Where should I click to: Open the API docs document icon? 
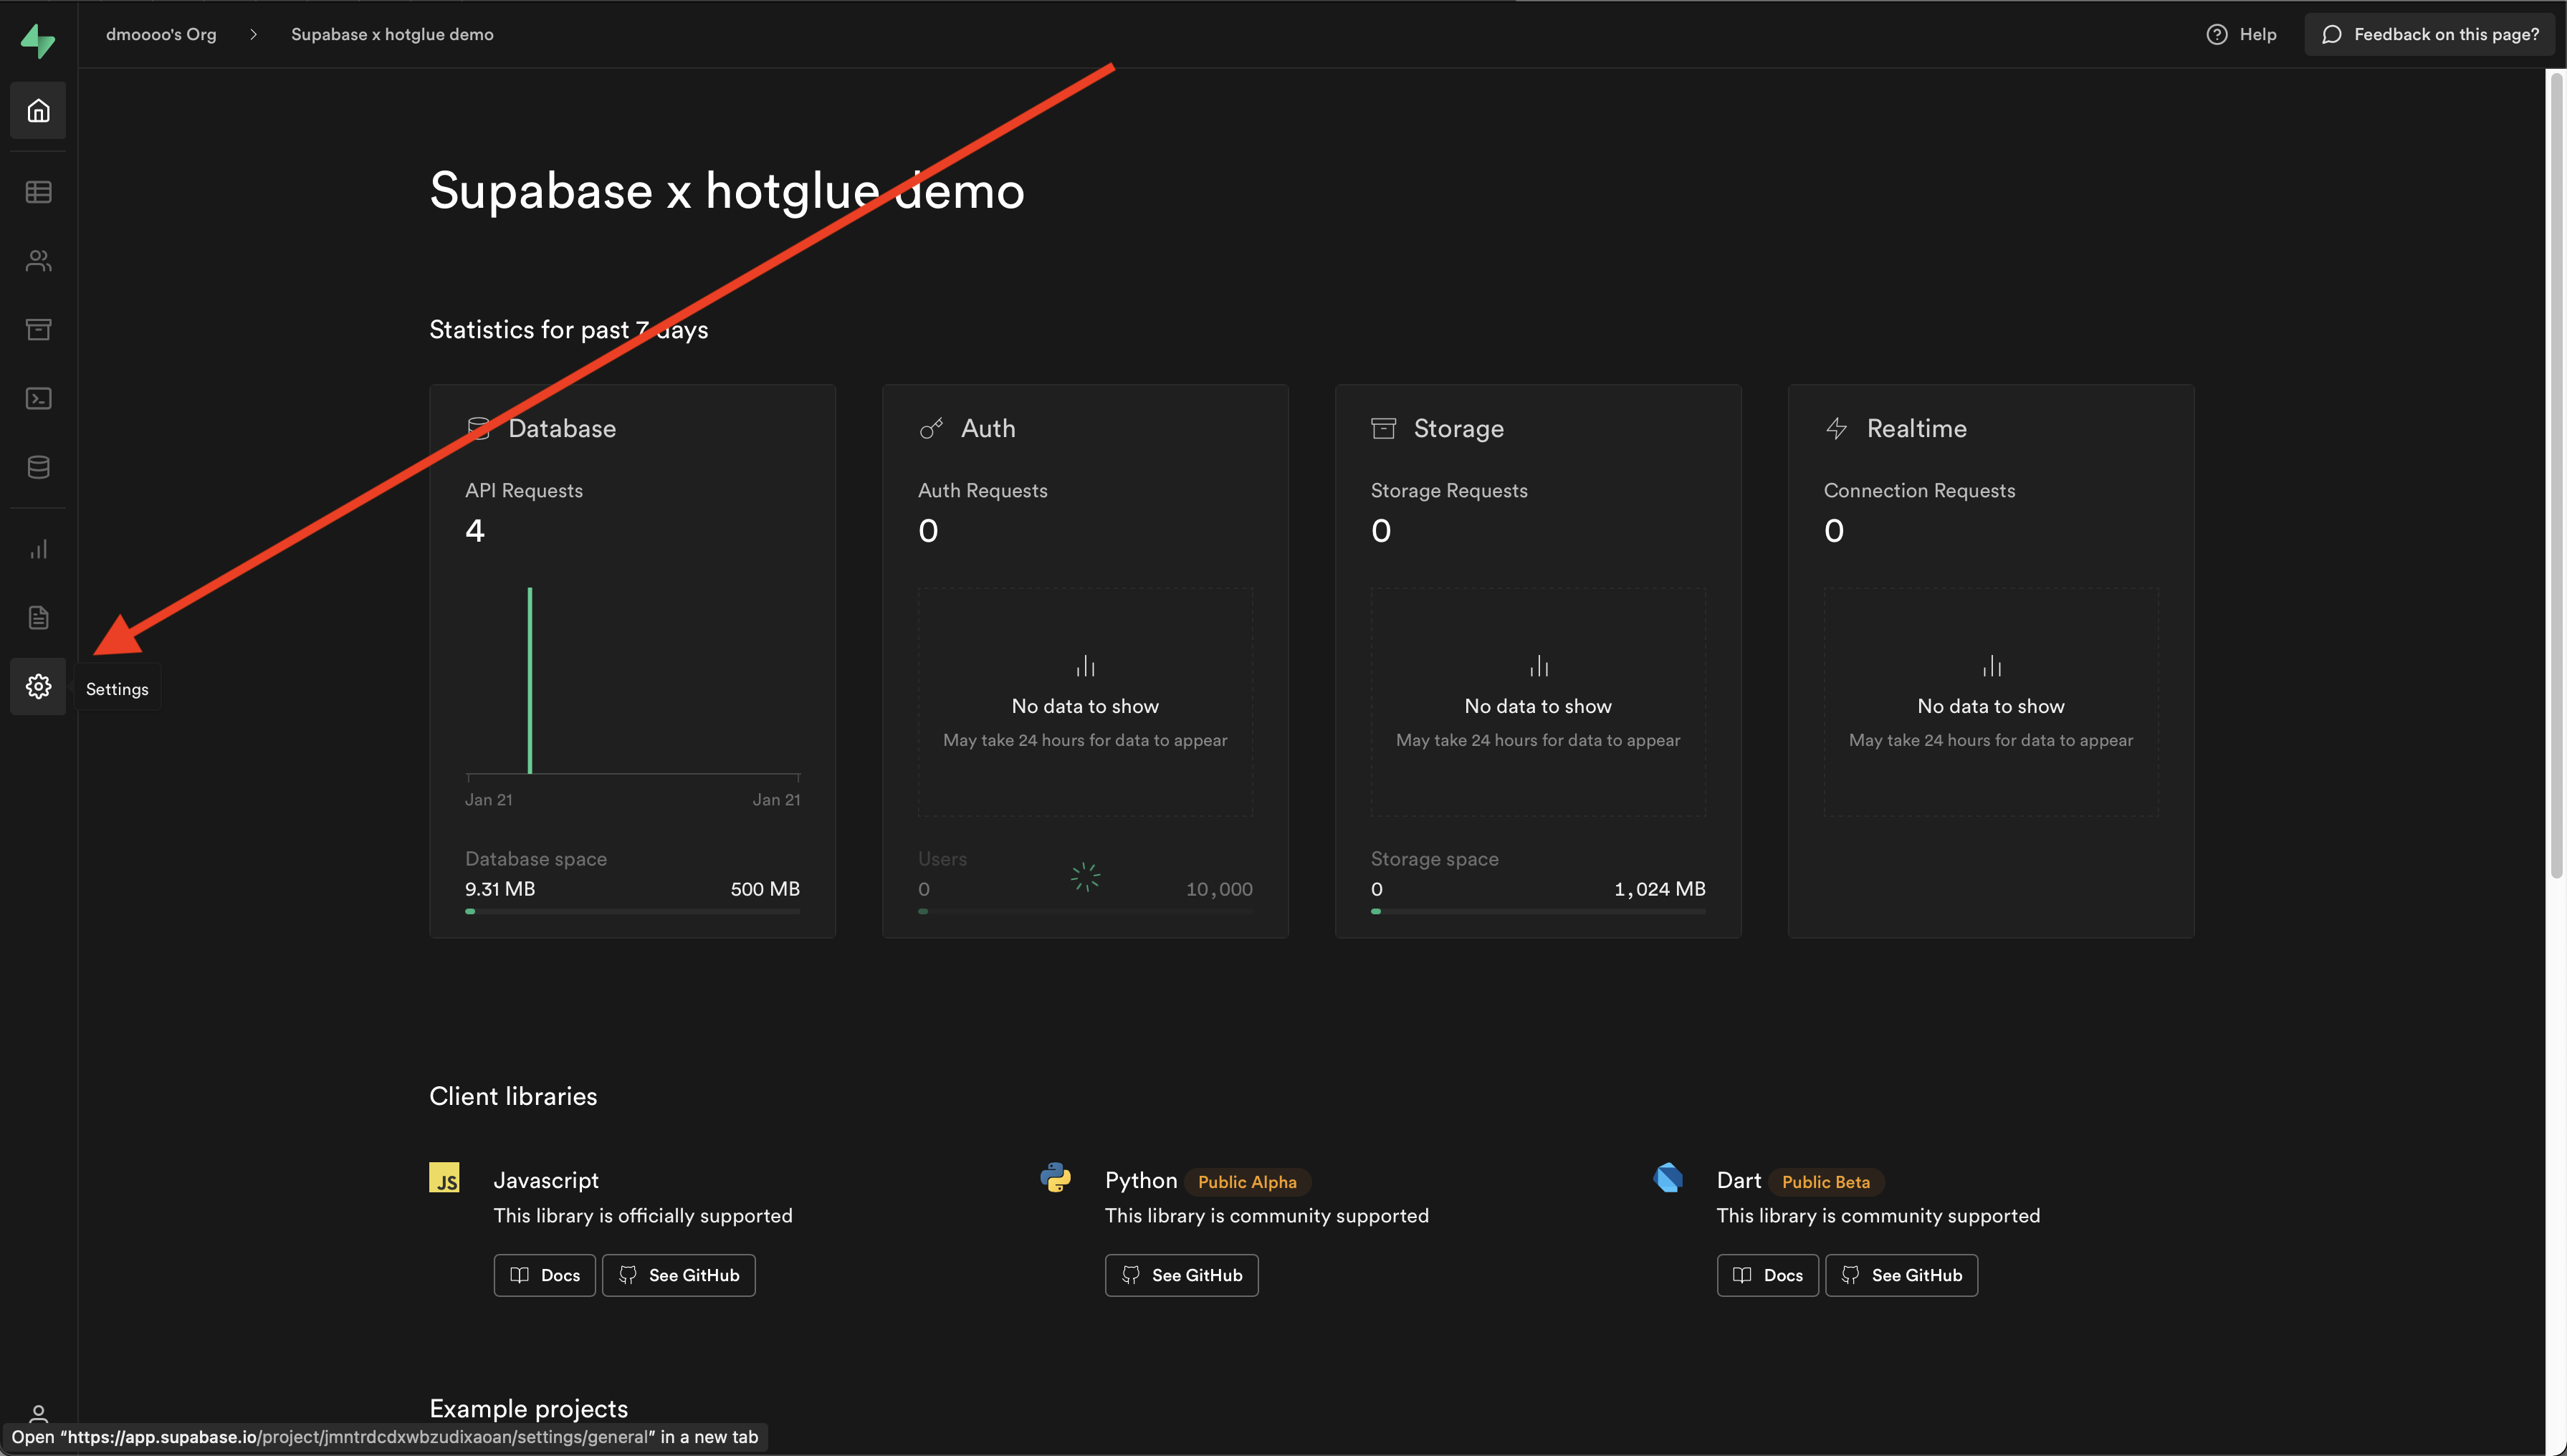pos(38,618)
